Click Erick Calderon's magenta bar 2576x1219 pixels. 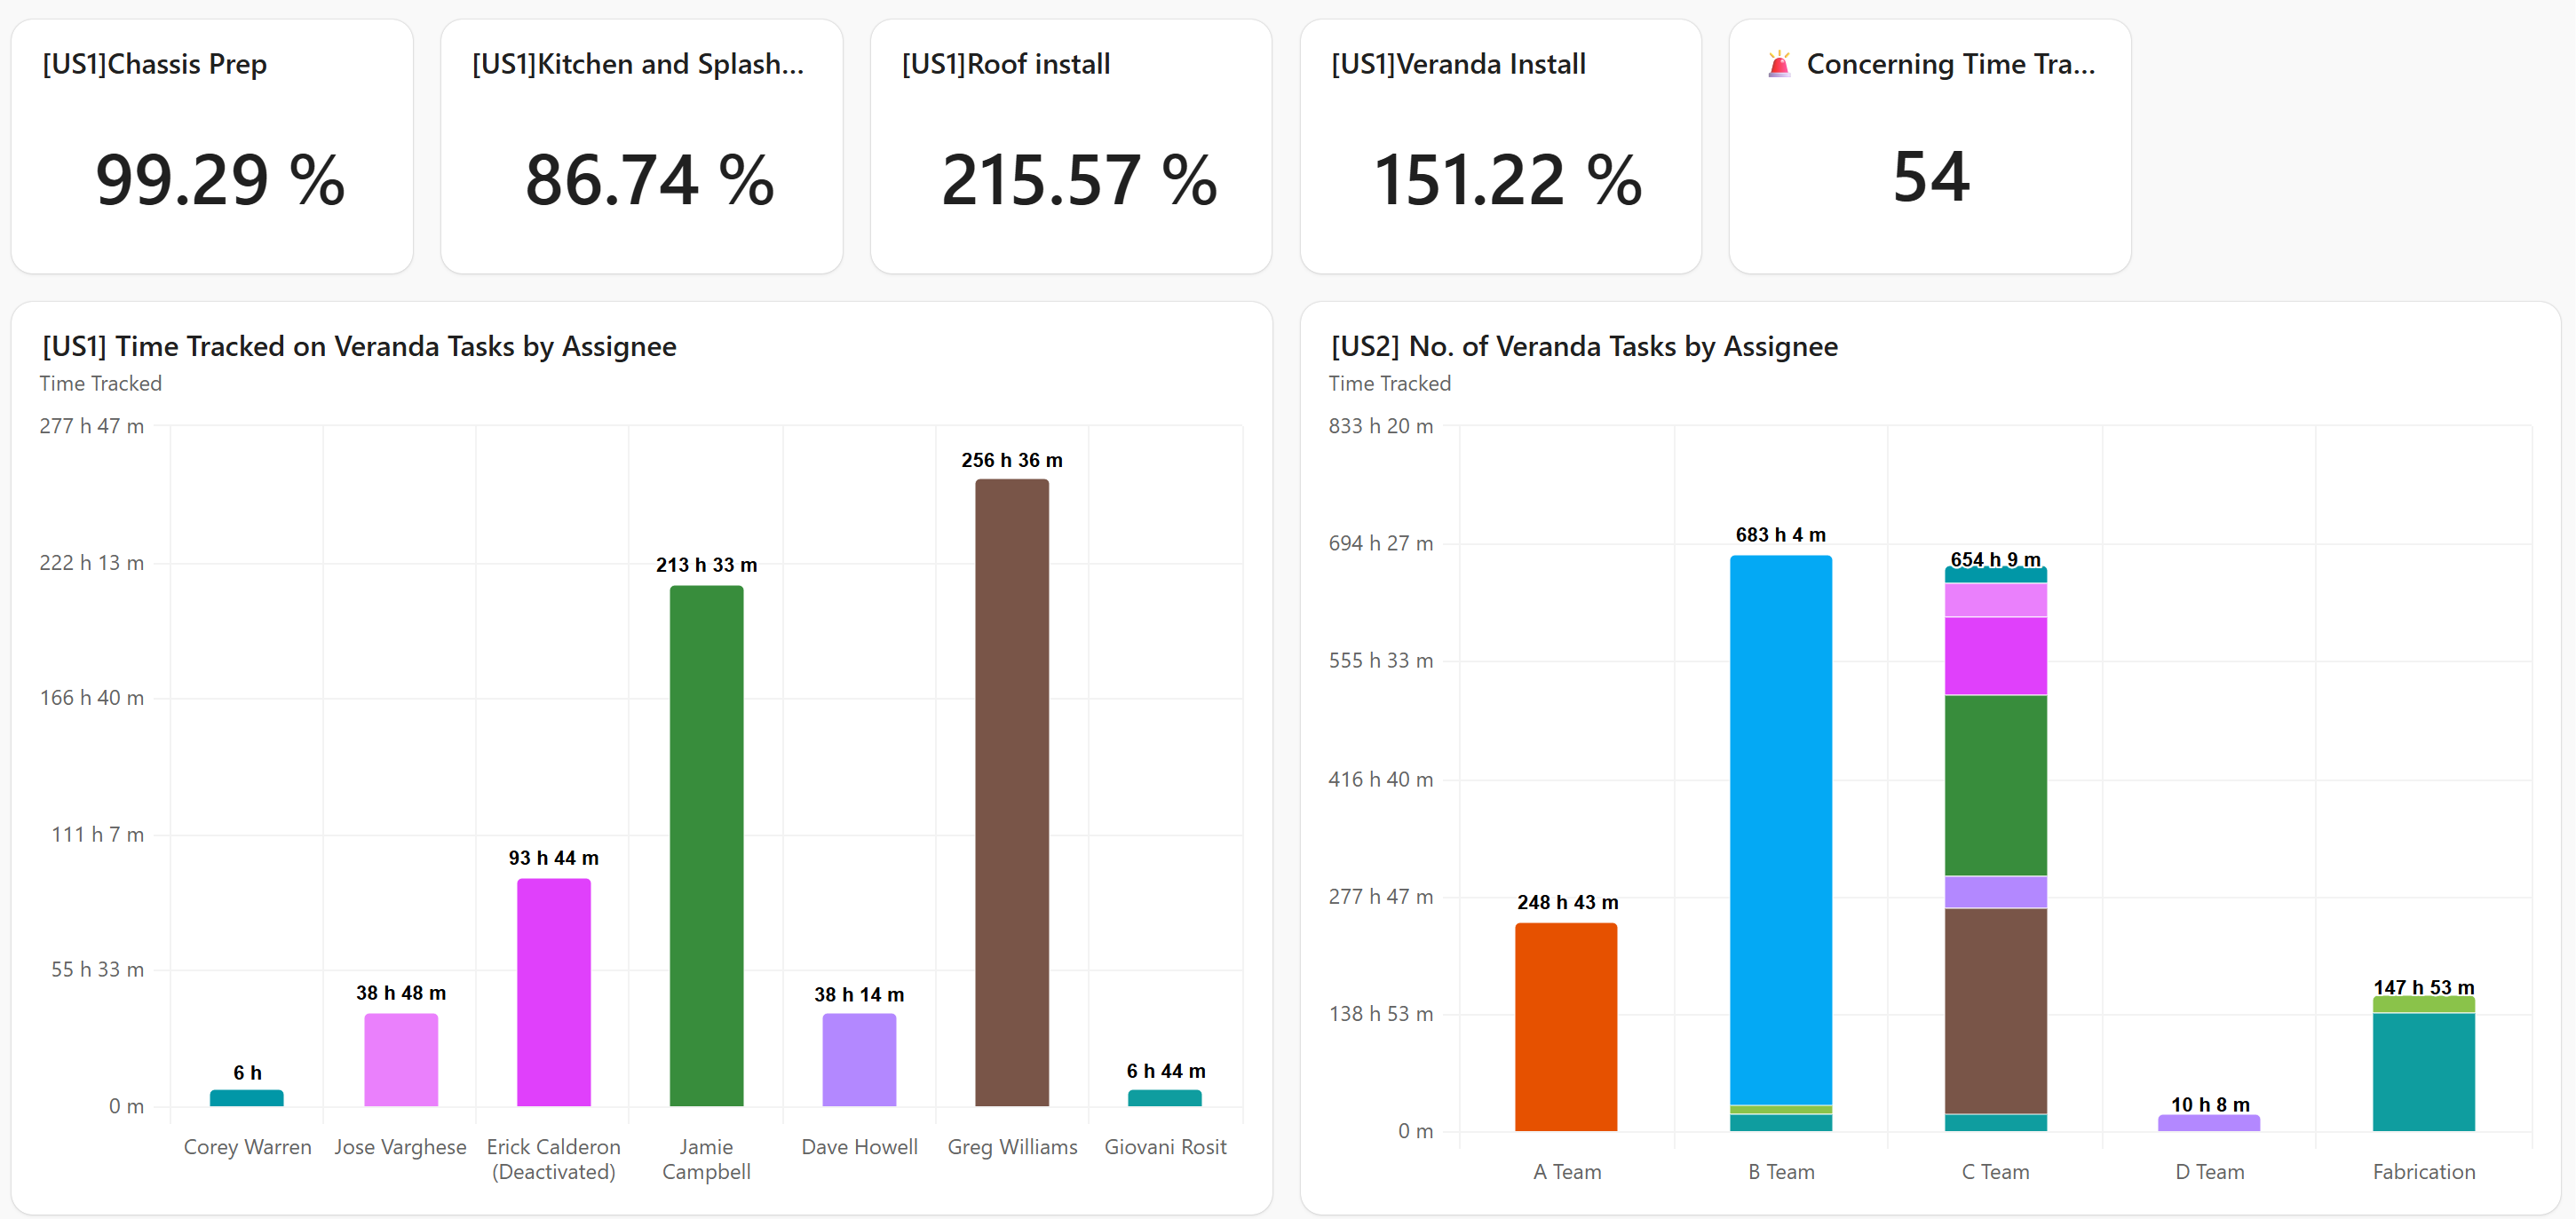click(x=554, y=990)
